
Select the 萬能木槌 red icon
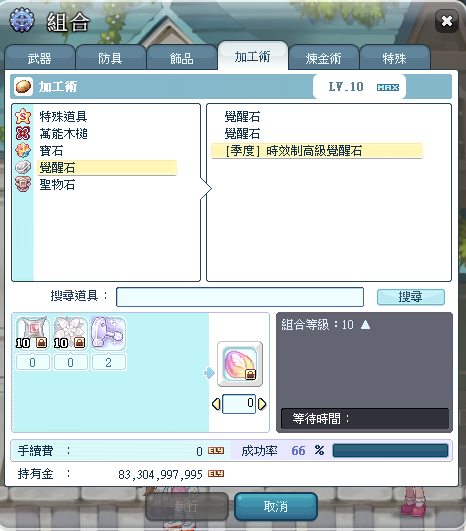(23, 133)
